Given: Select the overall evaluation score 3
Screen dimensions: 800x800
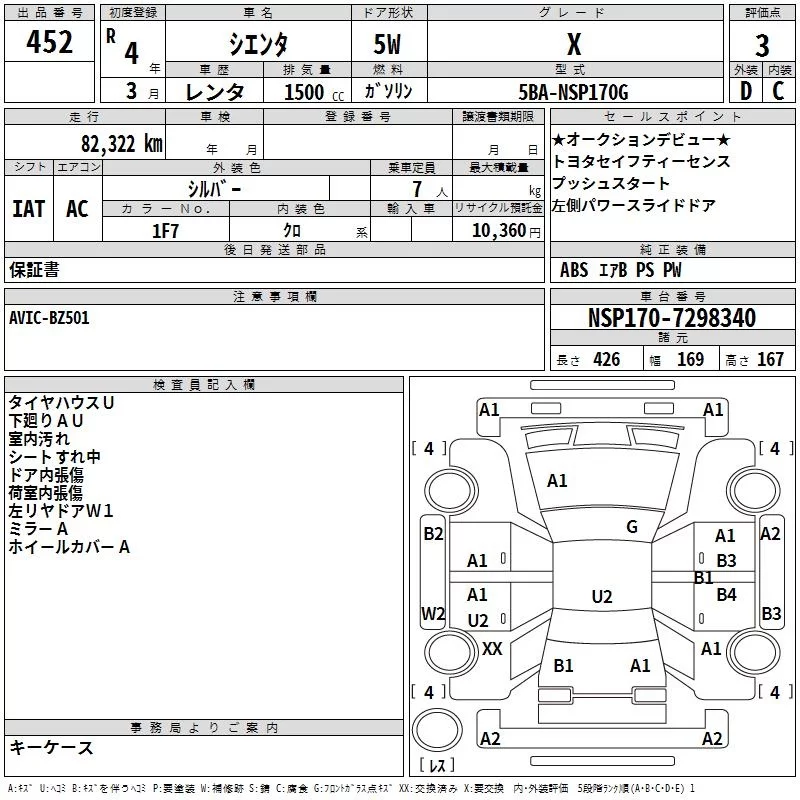Looking at the screenshot, I should [x=762, y=45].
